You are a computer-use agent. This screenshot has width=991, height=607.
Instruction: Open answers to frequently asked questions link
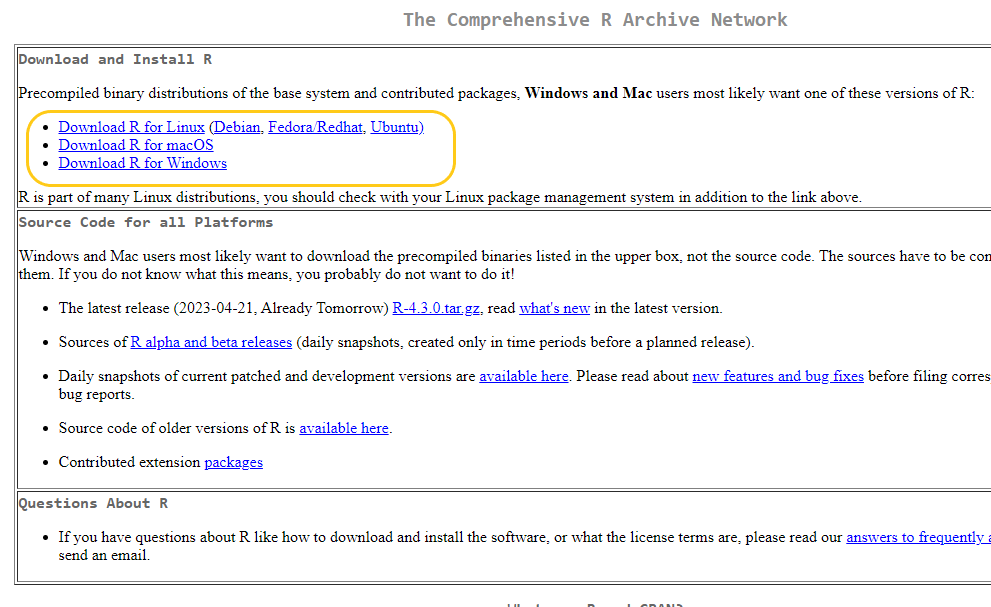click(915, 537)
